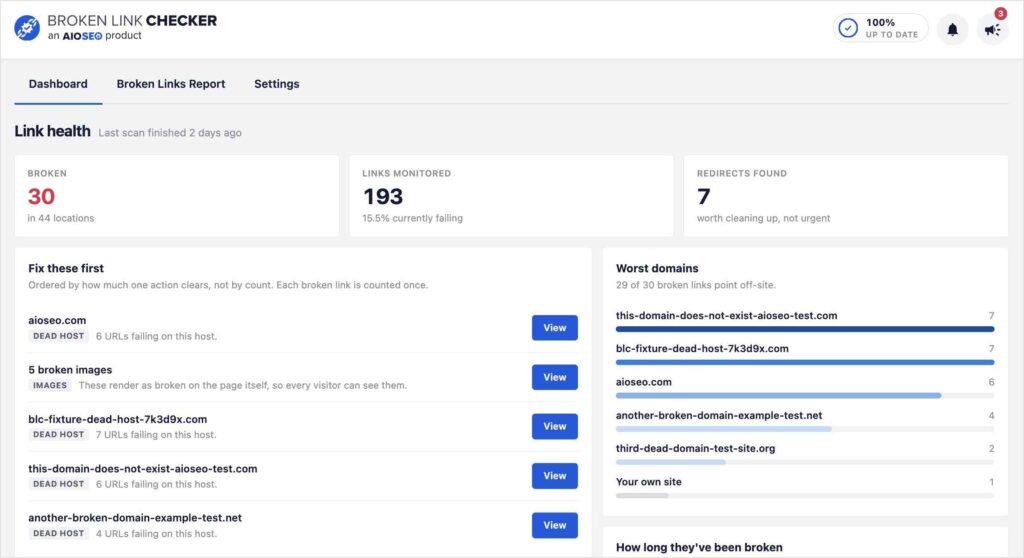
Task: Click the '5 broken images' title
Action: [70, 370]
